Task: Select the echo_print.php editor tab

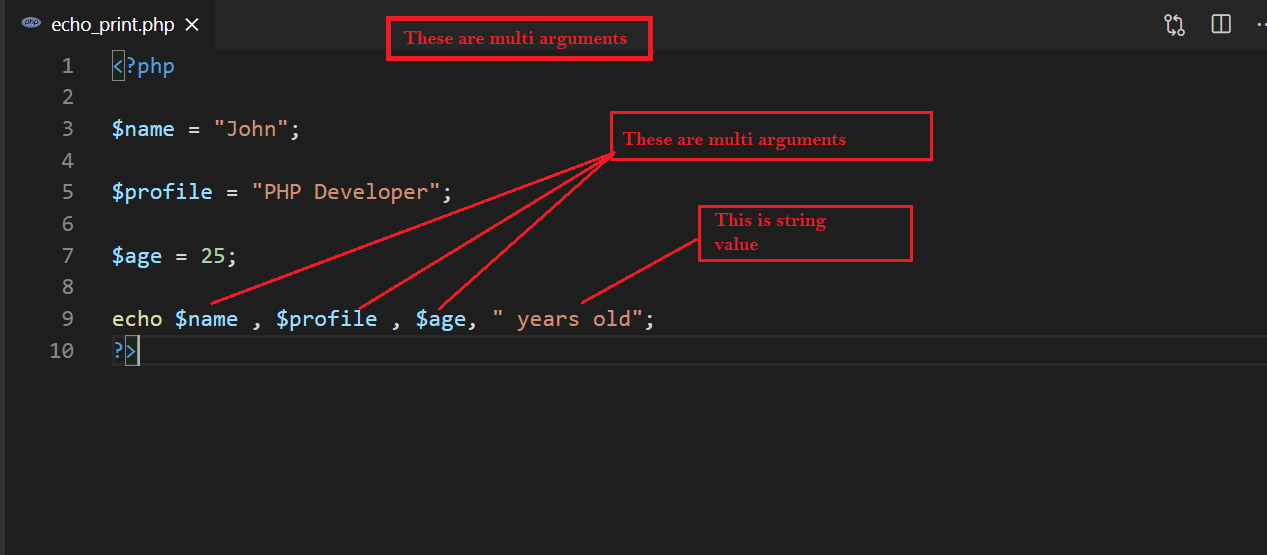Action: 110,25
